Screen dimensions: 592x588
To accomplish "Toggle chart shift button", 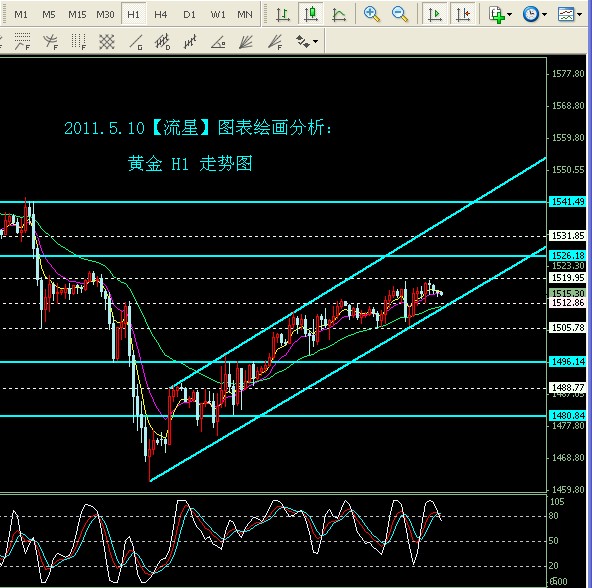I will [463, 14].
